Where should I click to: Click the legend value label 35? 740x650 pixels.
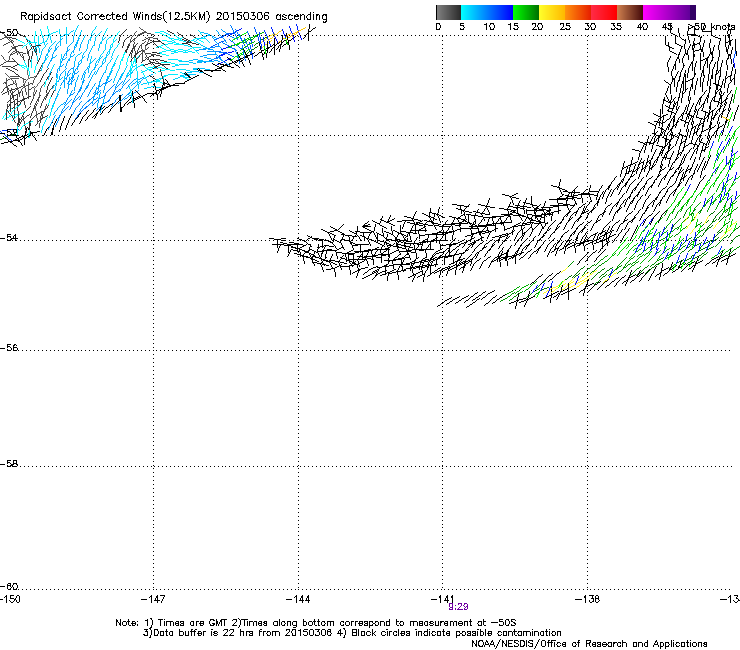616,26
